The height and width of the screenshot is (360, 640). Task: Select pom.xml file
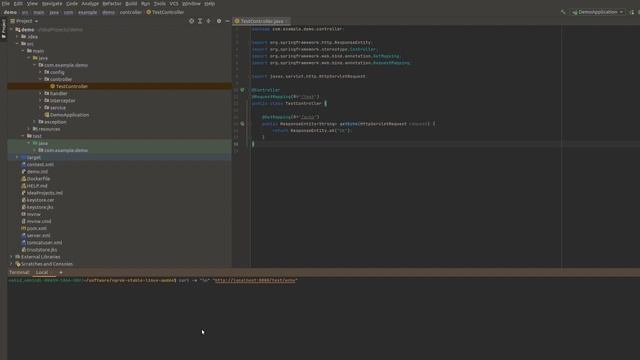pos(34,229)
